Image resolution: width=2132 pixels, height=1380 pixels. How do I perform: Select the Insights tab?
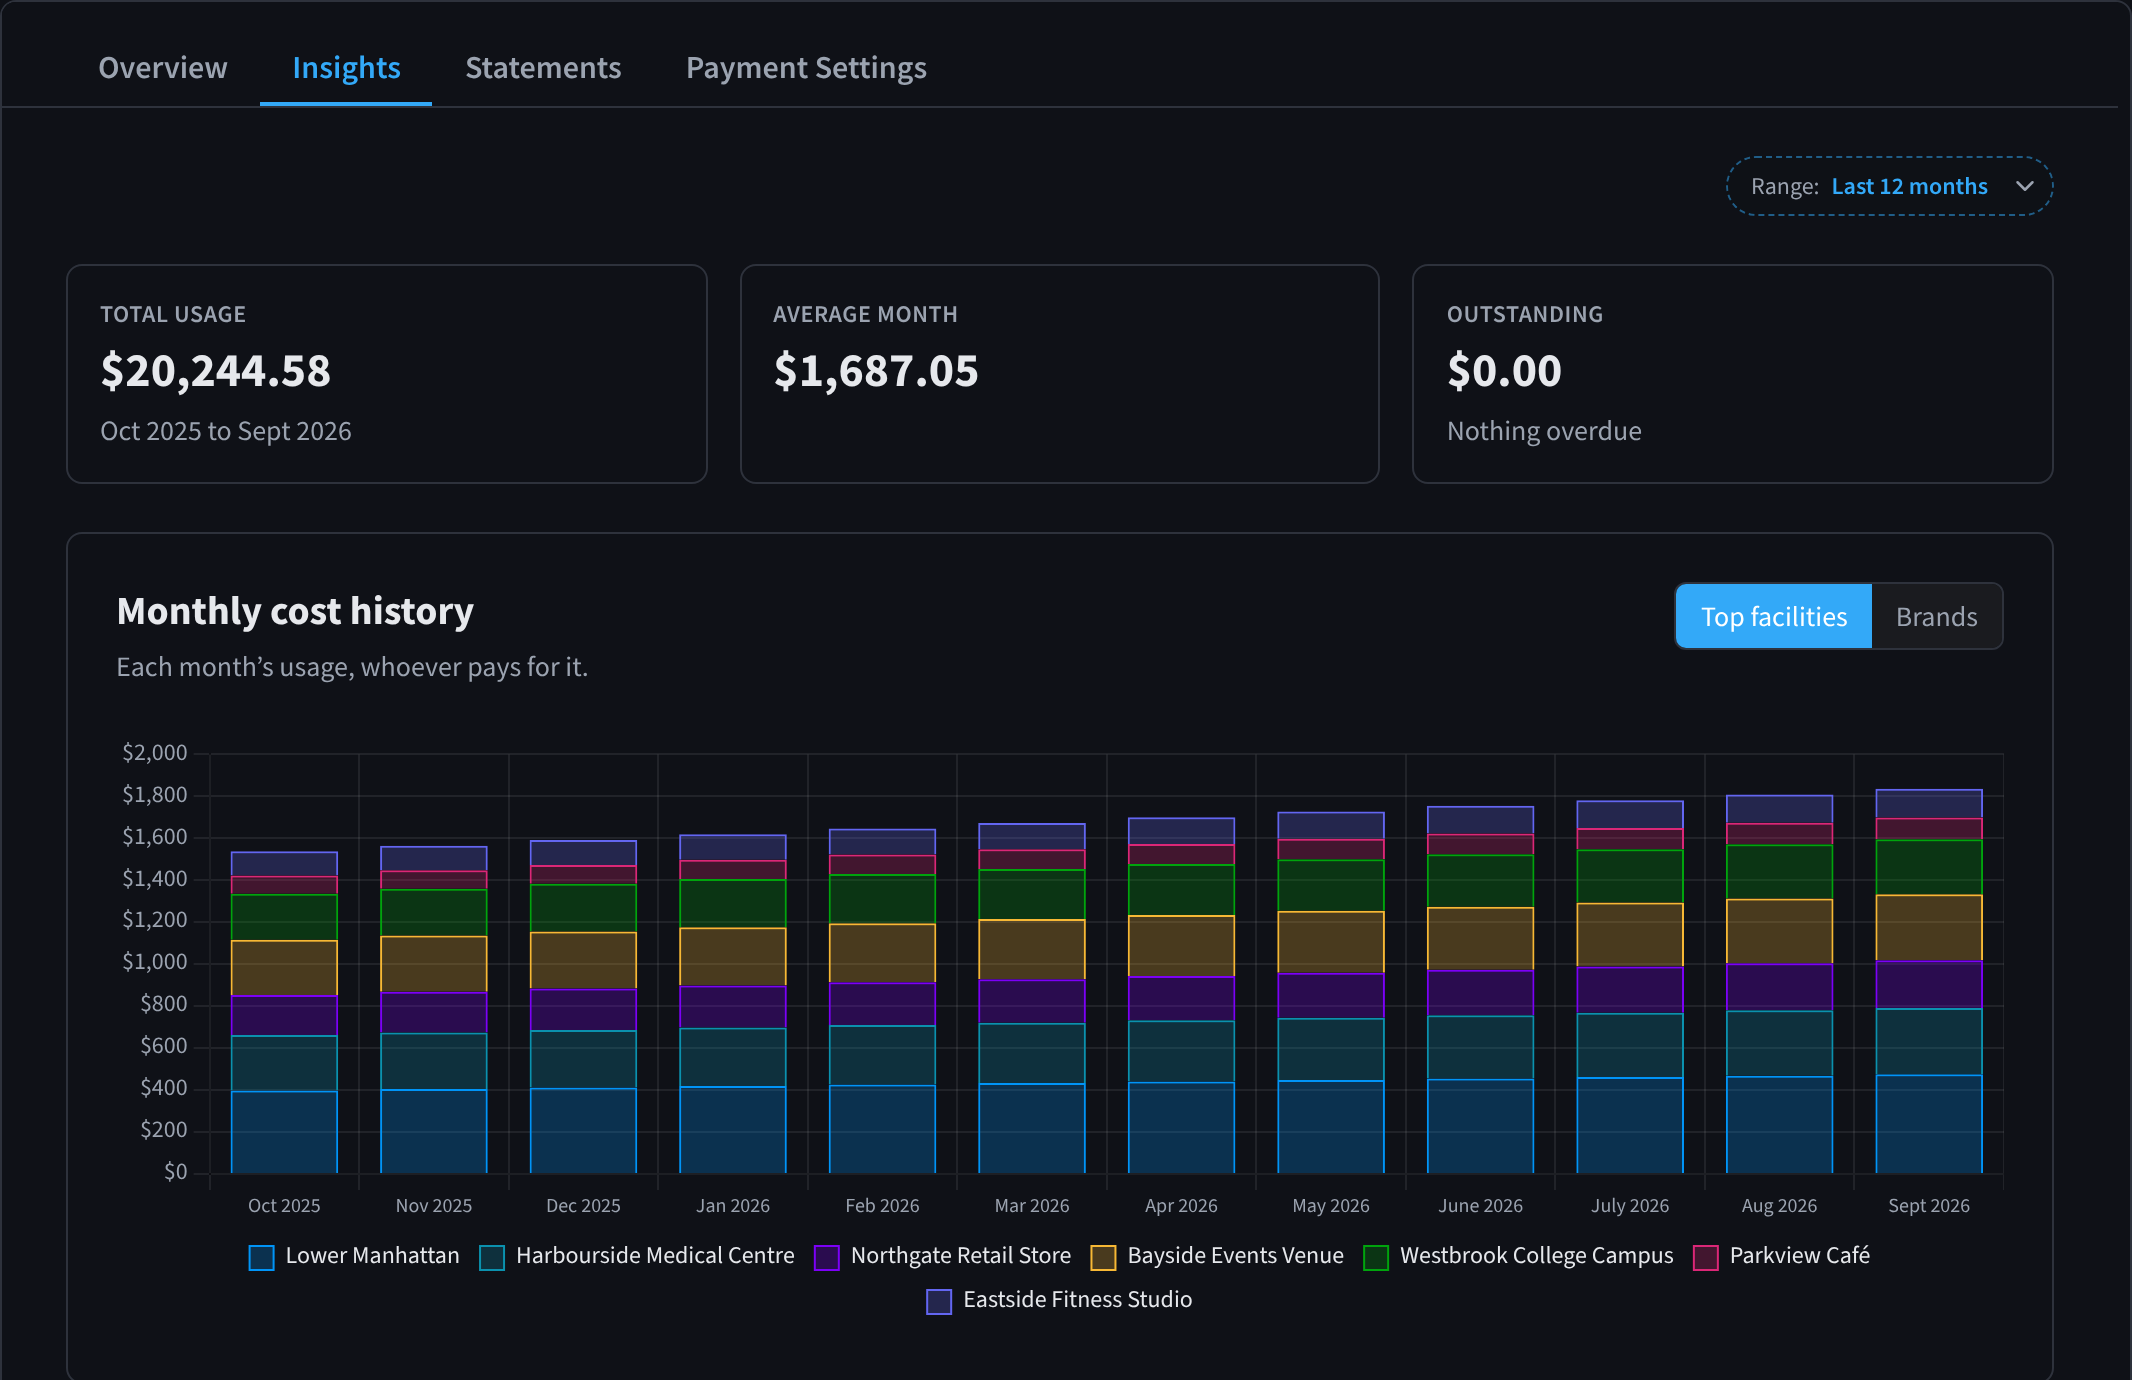346,68
